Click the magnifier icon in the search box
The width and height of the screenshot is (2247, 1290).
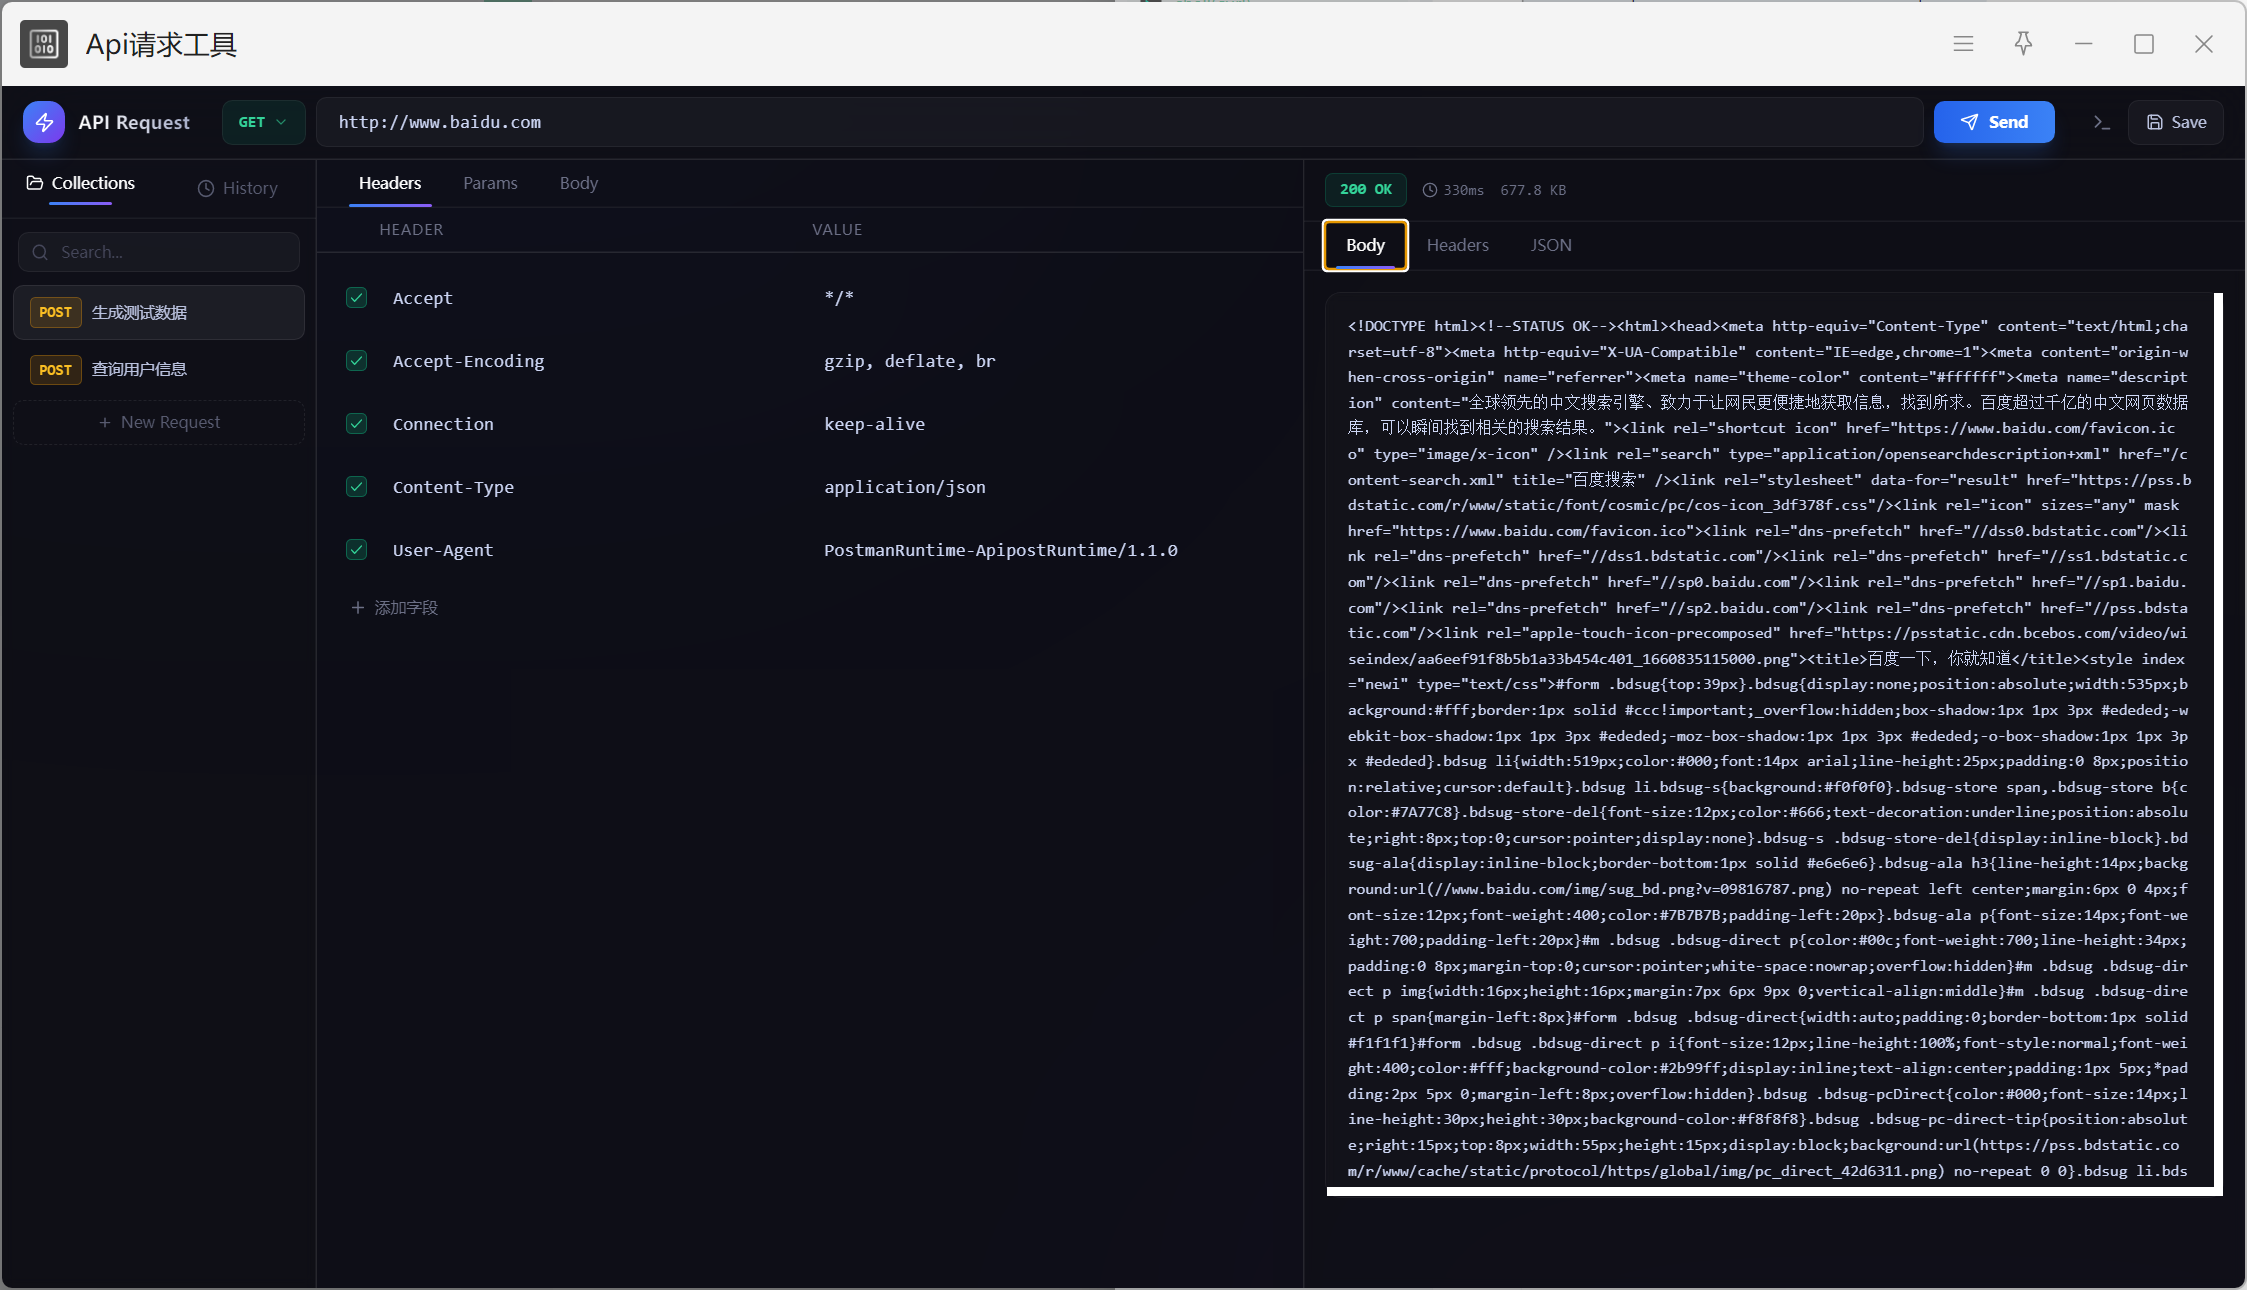40,252
